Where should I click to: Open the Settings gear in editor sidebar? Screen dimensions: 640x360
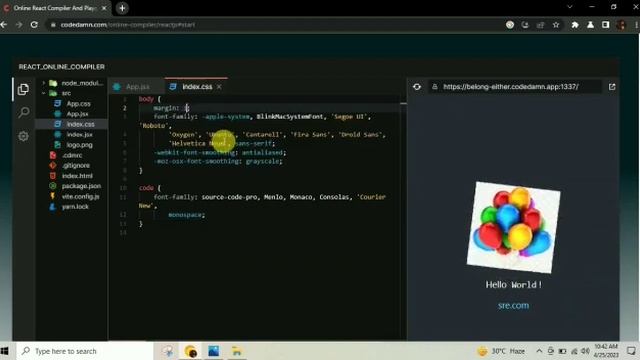point(23,136)
